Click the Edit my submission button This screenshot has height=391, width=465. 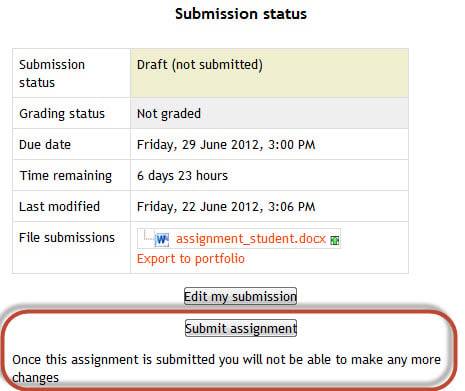pyautogui.click(x=240, y=296)
